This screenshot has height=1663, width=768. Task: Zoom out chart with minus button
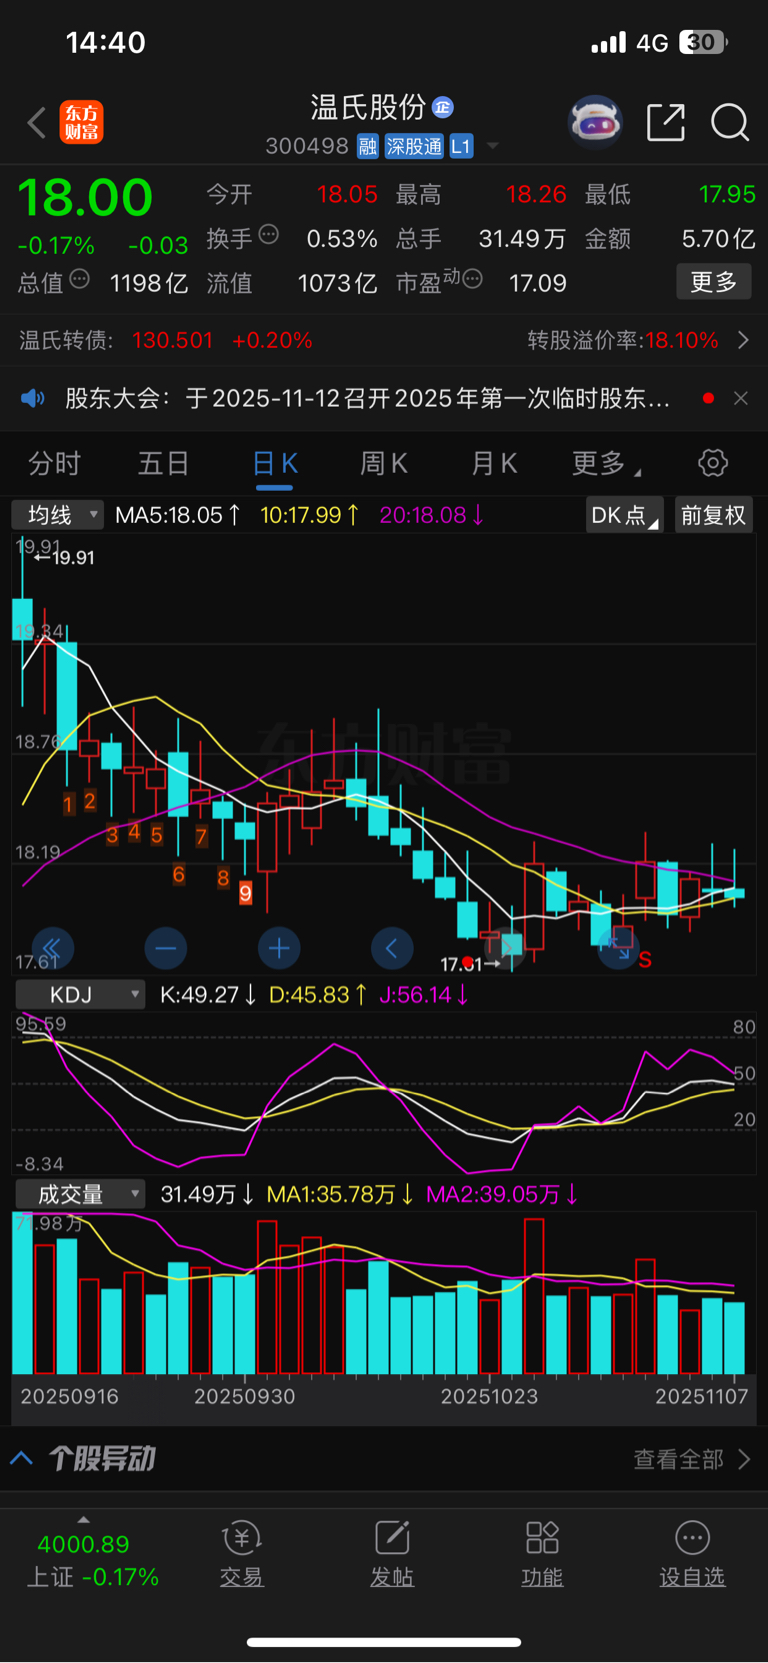(x=166, y=948)
